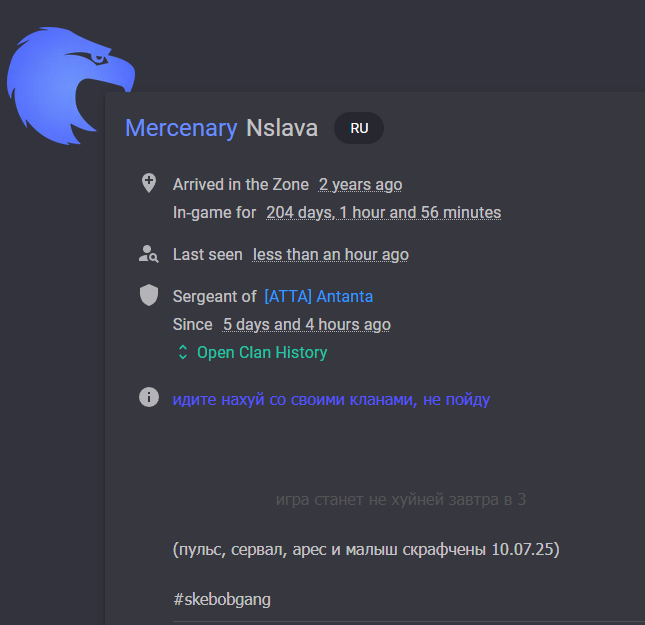Click the location pin arrival icon
Screen dimensions: 645x625
[149, 183]
